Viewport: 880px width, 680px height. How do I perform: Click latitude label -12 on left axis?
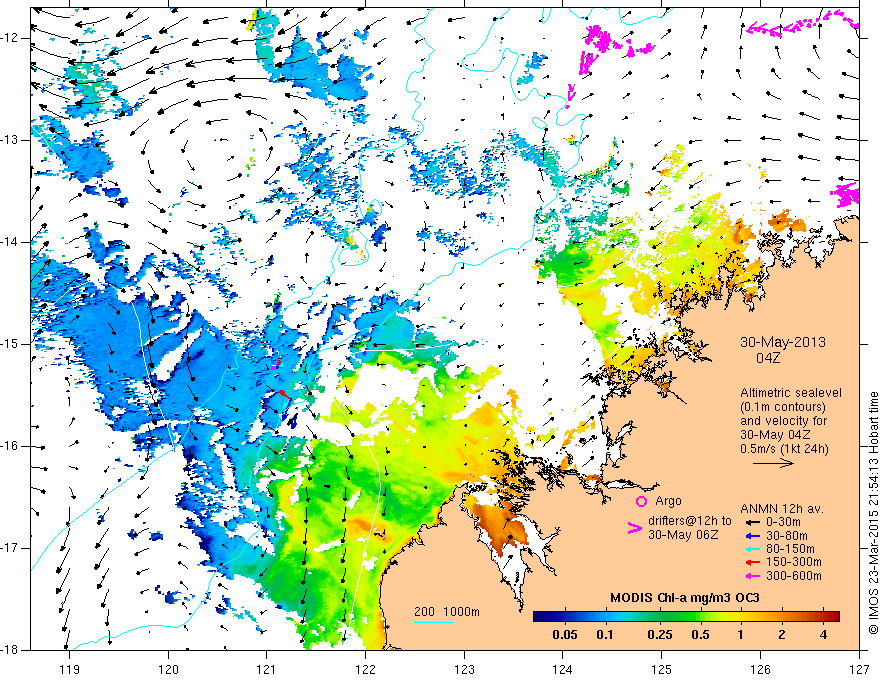tap(10, 38)
